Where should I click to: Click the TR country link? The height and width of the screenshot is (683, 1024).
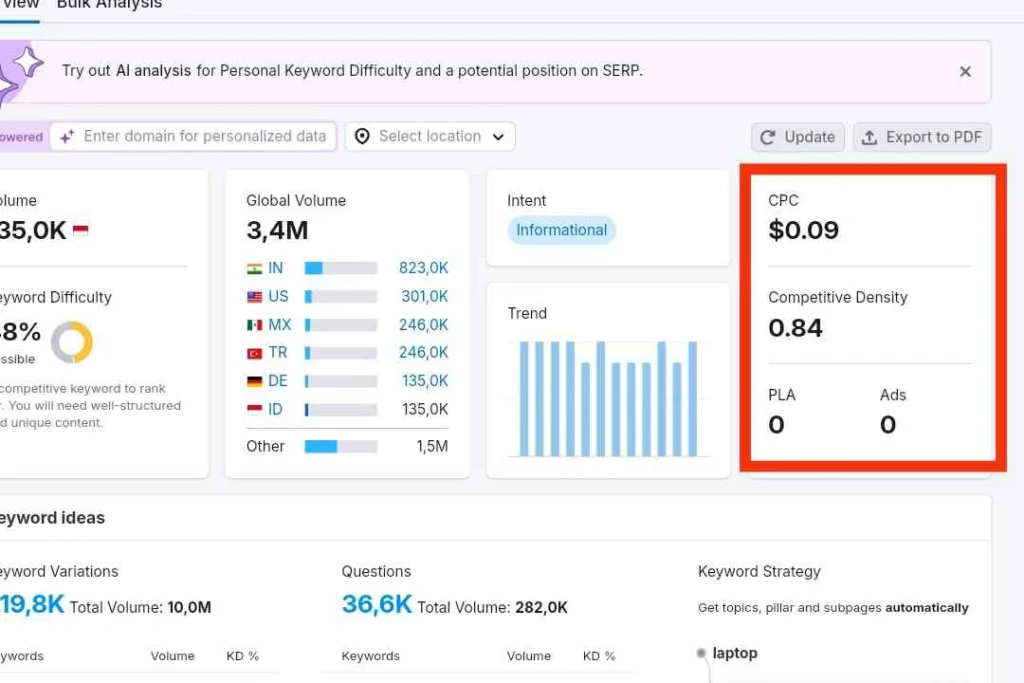278,353
